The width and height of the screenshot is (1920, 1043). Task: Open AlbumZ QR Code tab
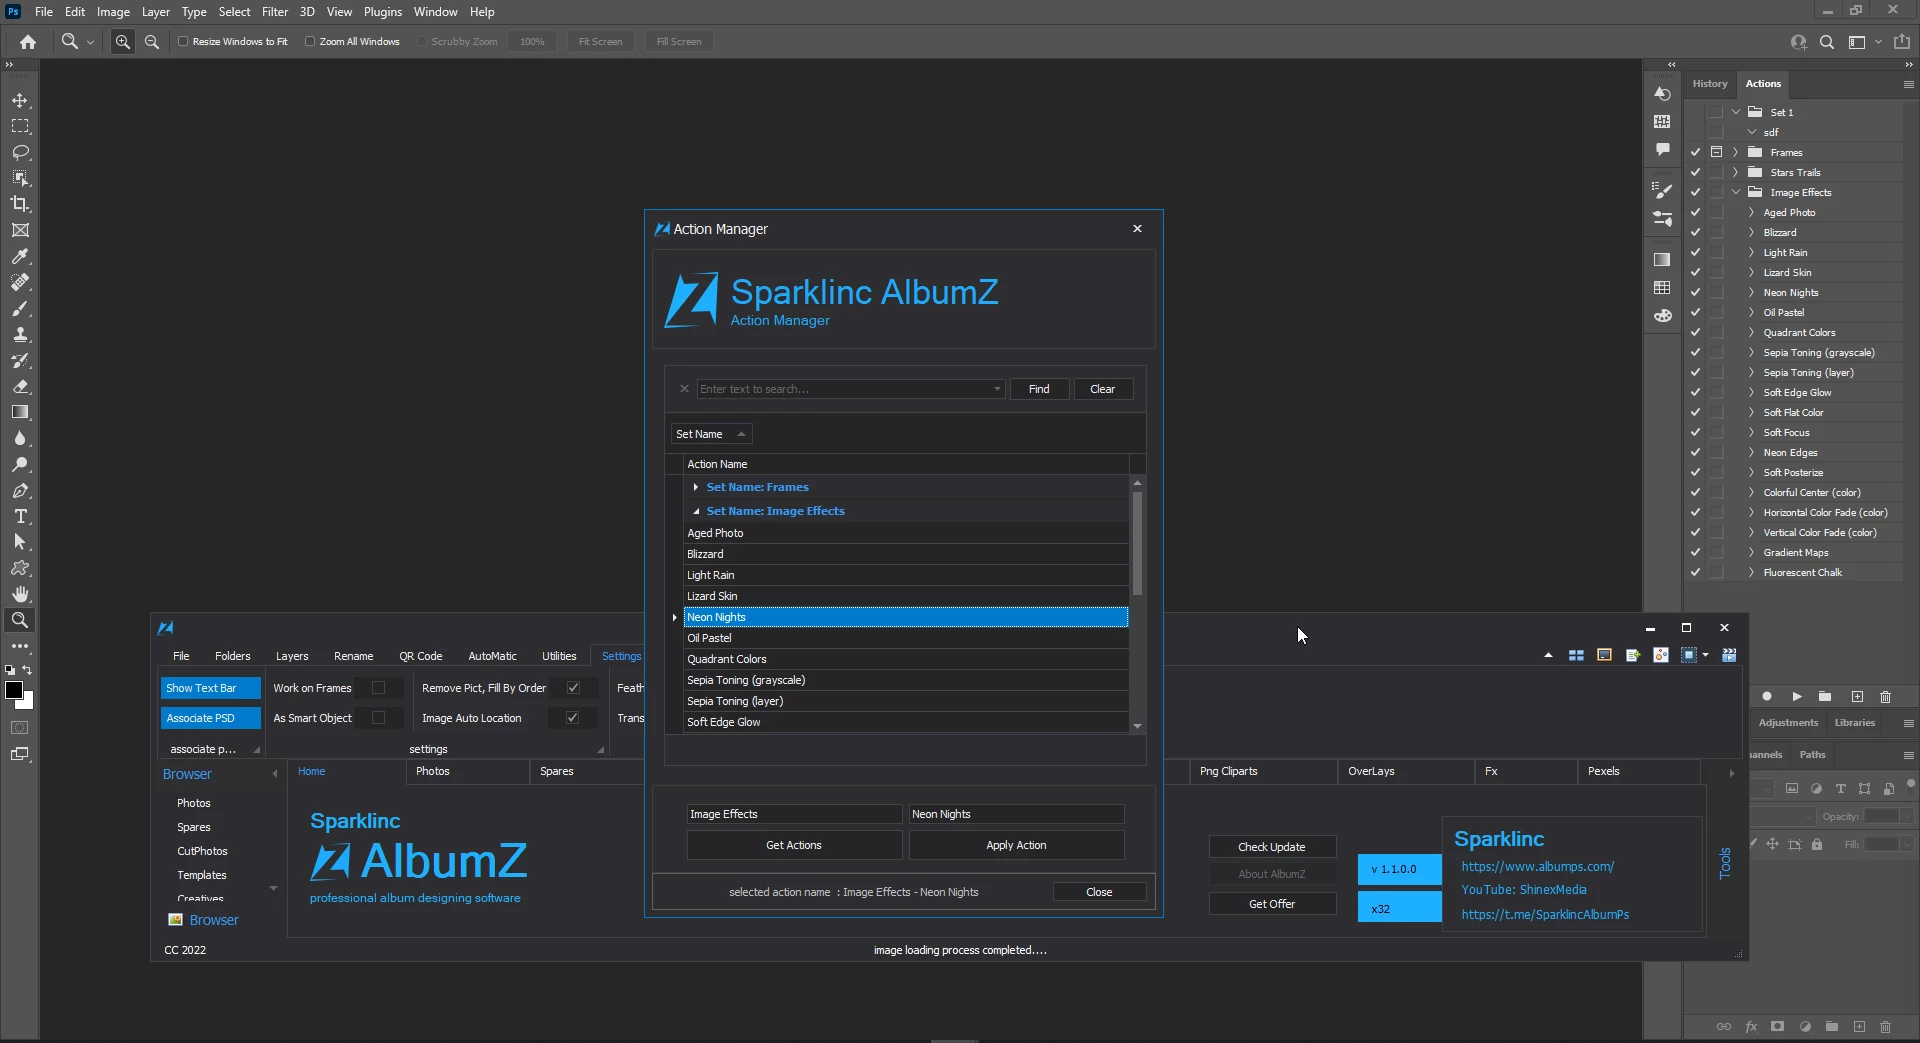pos(421,656)
